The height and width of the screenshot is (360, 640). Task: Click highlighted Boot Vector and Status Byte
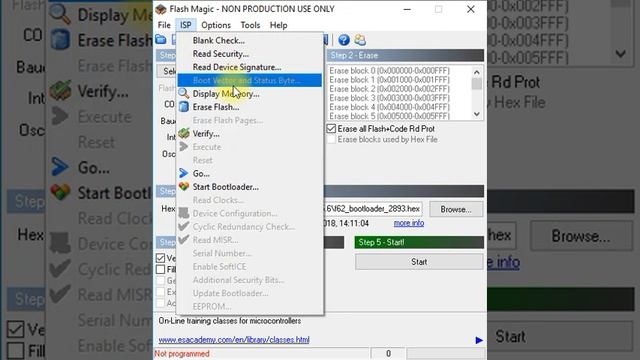tap(249, 80)
